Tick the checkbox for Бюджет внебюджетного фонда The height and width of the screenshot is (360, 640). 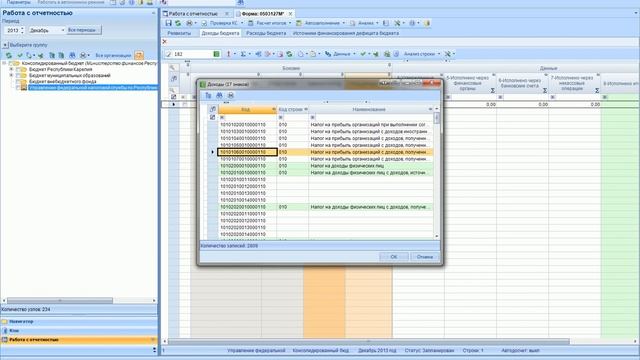18,82
